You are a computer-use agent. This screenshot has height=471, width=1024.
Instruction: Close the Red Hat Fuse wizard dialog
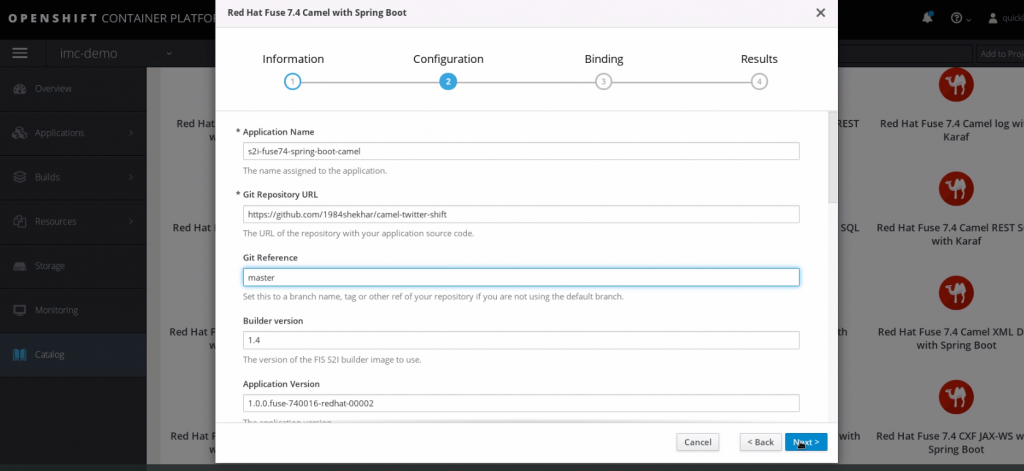[x=820, y=13]
